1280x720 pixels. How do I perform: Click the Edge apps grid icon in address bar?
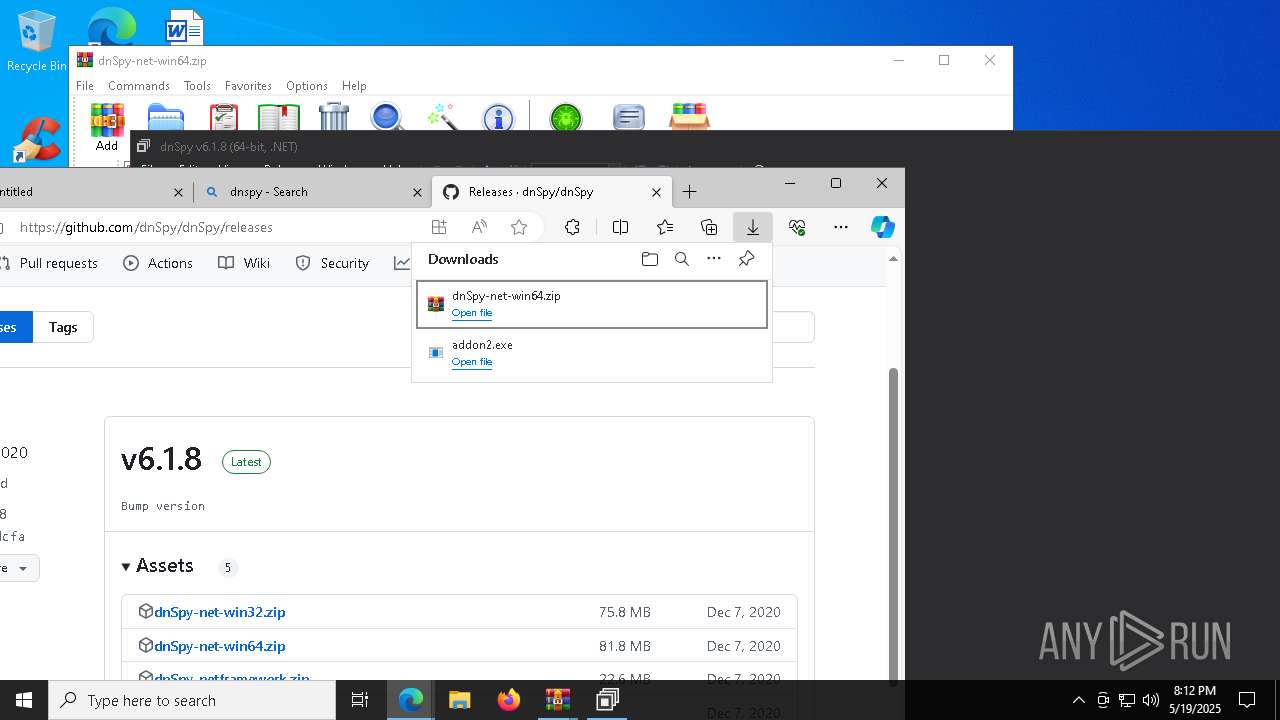(439, 228)
